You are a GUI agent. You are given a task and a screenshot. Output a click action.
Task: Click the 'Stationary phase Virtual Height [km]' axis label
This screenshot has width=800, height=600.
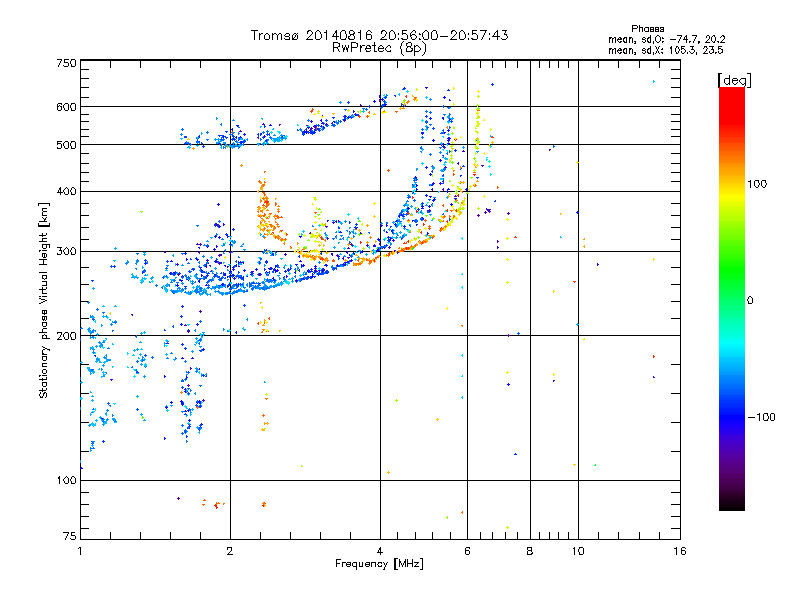click(x=44, y=300)
